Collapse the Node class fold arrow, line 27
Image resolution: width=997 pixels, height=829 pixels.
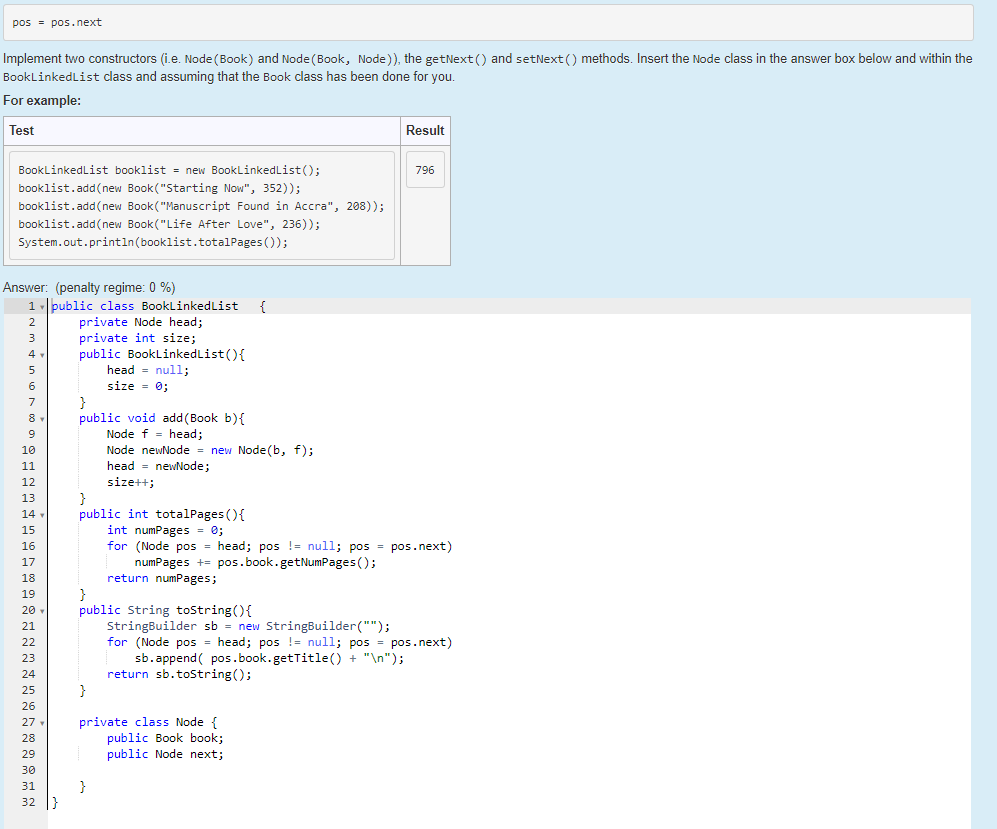tap(43, 723)
